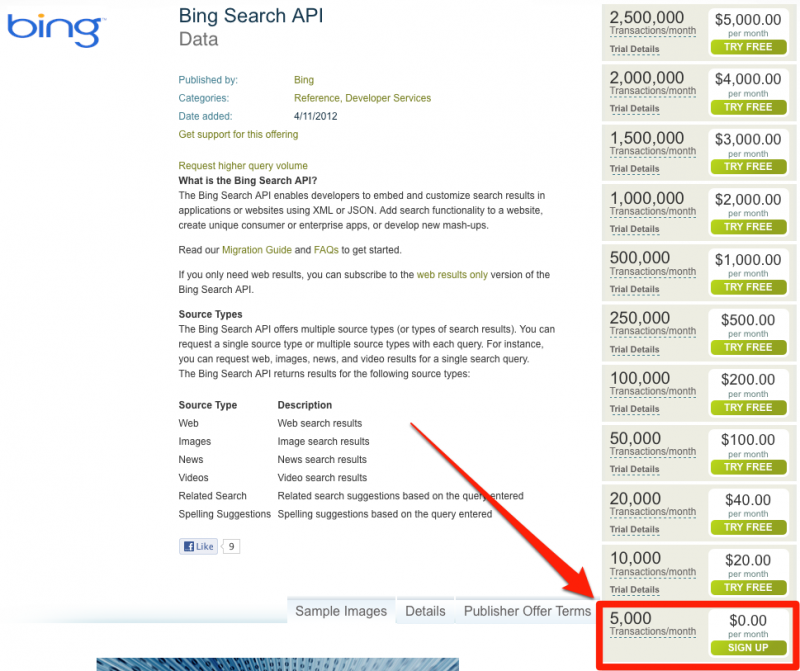Try free the $500.00 per month plan
Screen dimensions: 800x671
click(x=748, y=347)
